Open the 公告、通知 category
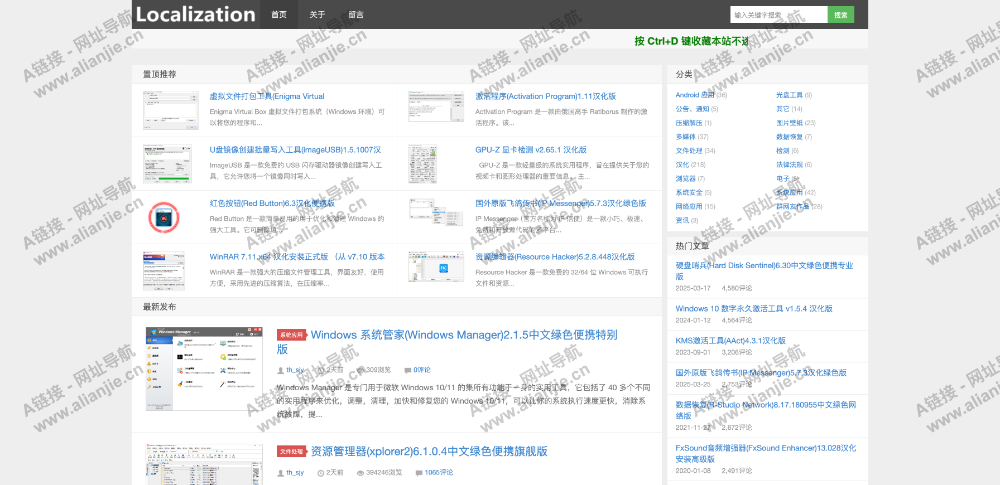This screenshot has width=1000, height=485. pos(692,109)
